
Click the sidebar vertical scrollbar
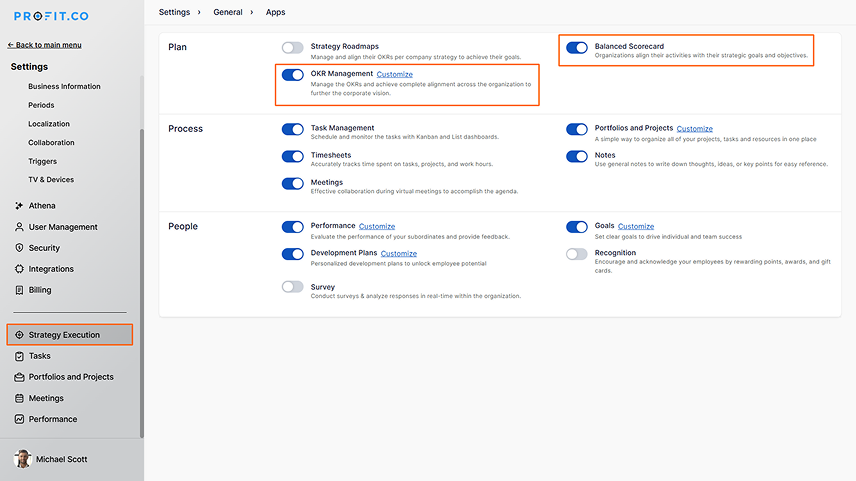click(x=142, y=283)
